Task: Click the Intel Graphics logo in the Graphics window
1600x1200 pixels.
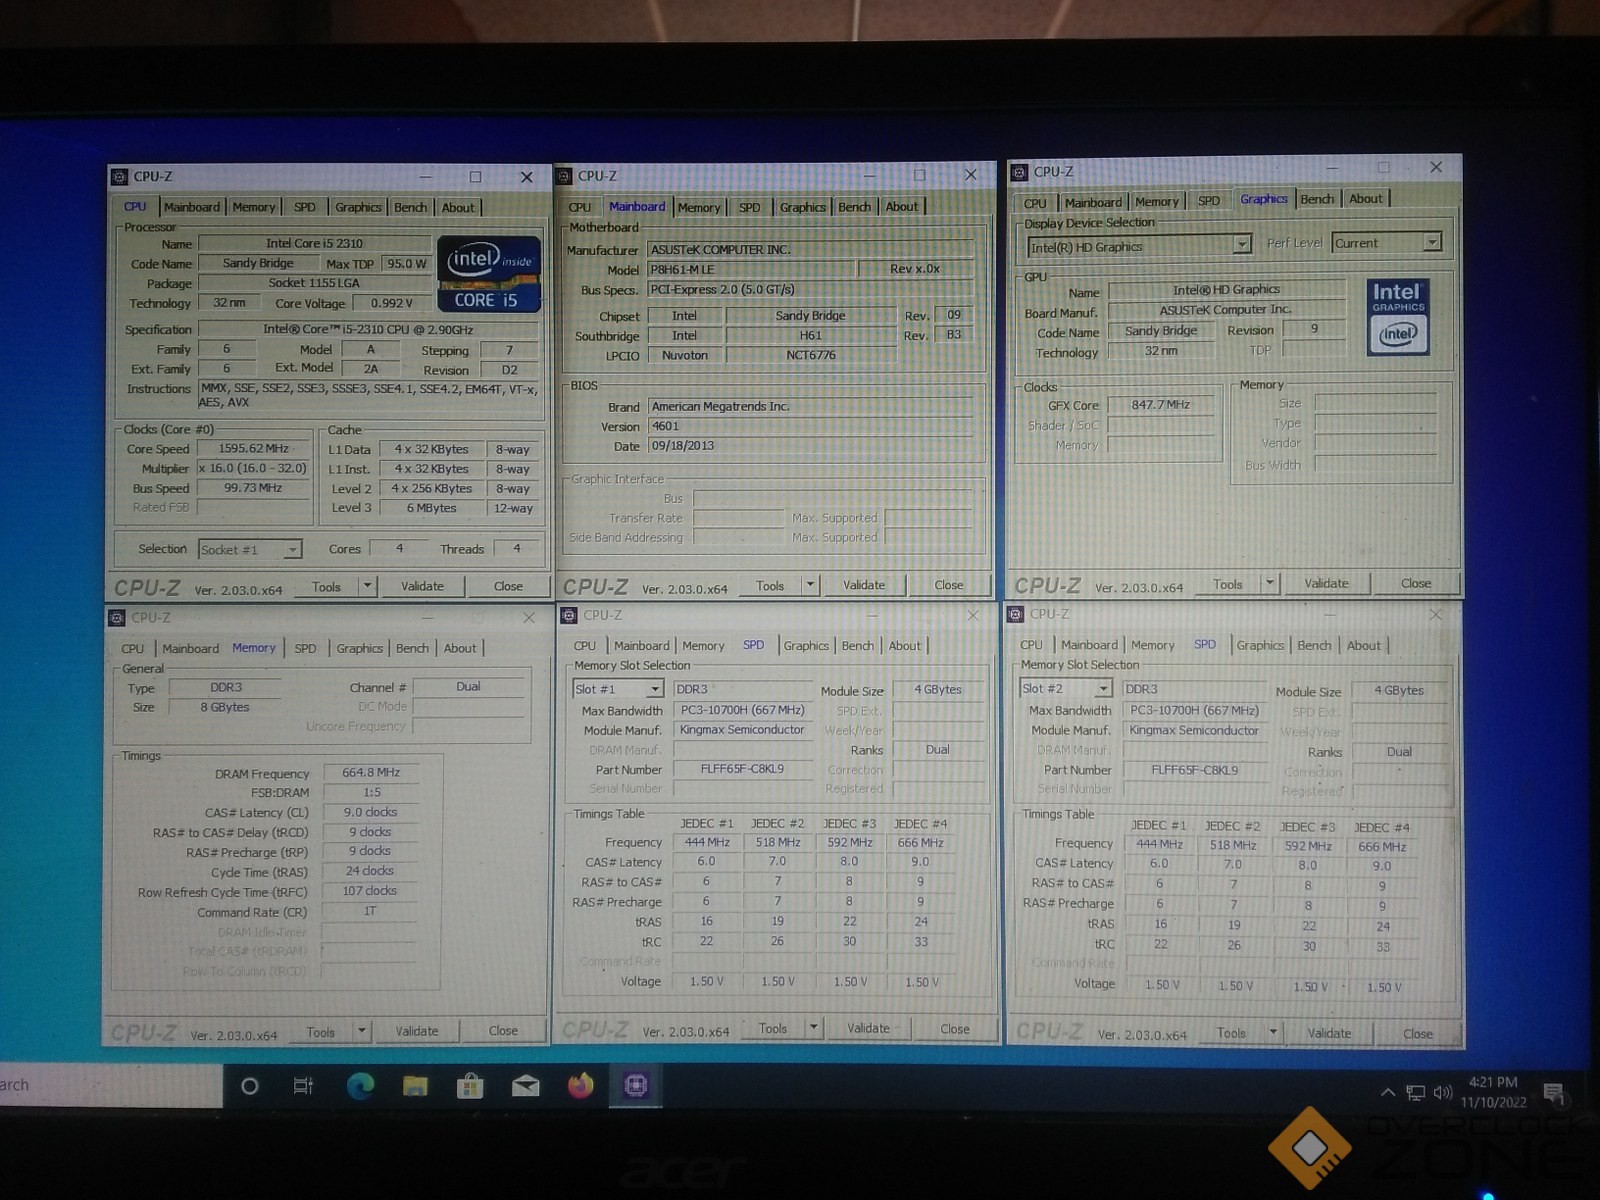Action: coord(1398,317)
